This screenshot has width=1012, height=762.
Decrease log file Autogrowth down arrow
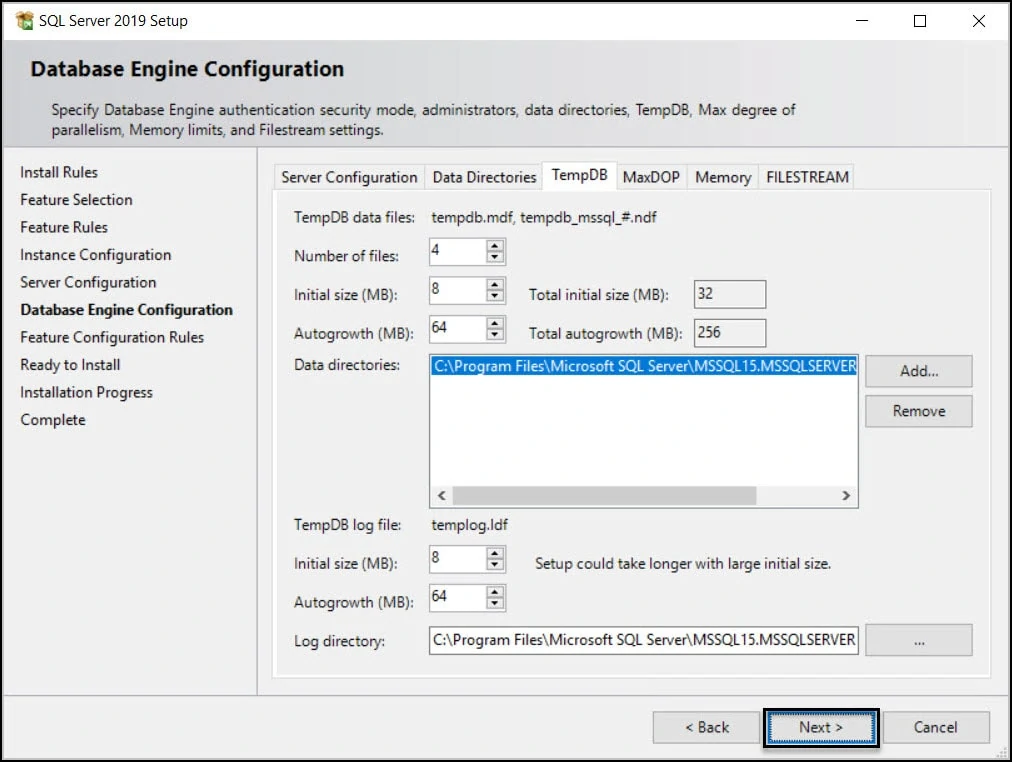[x=495, y=603]
